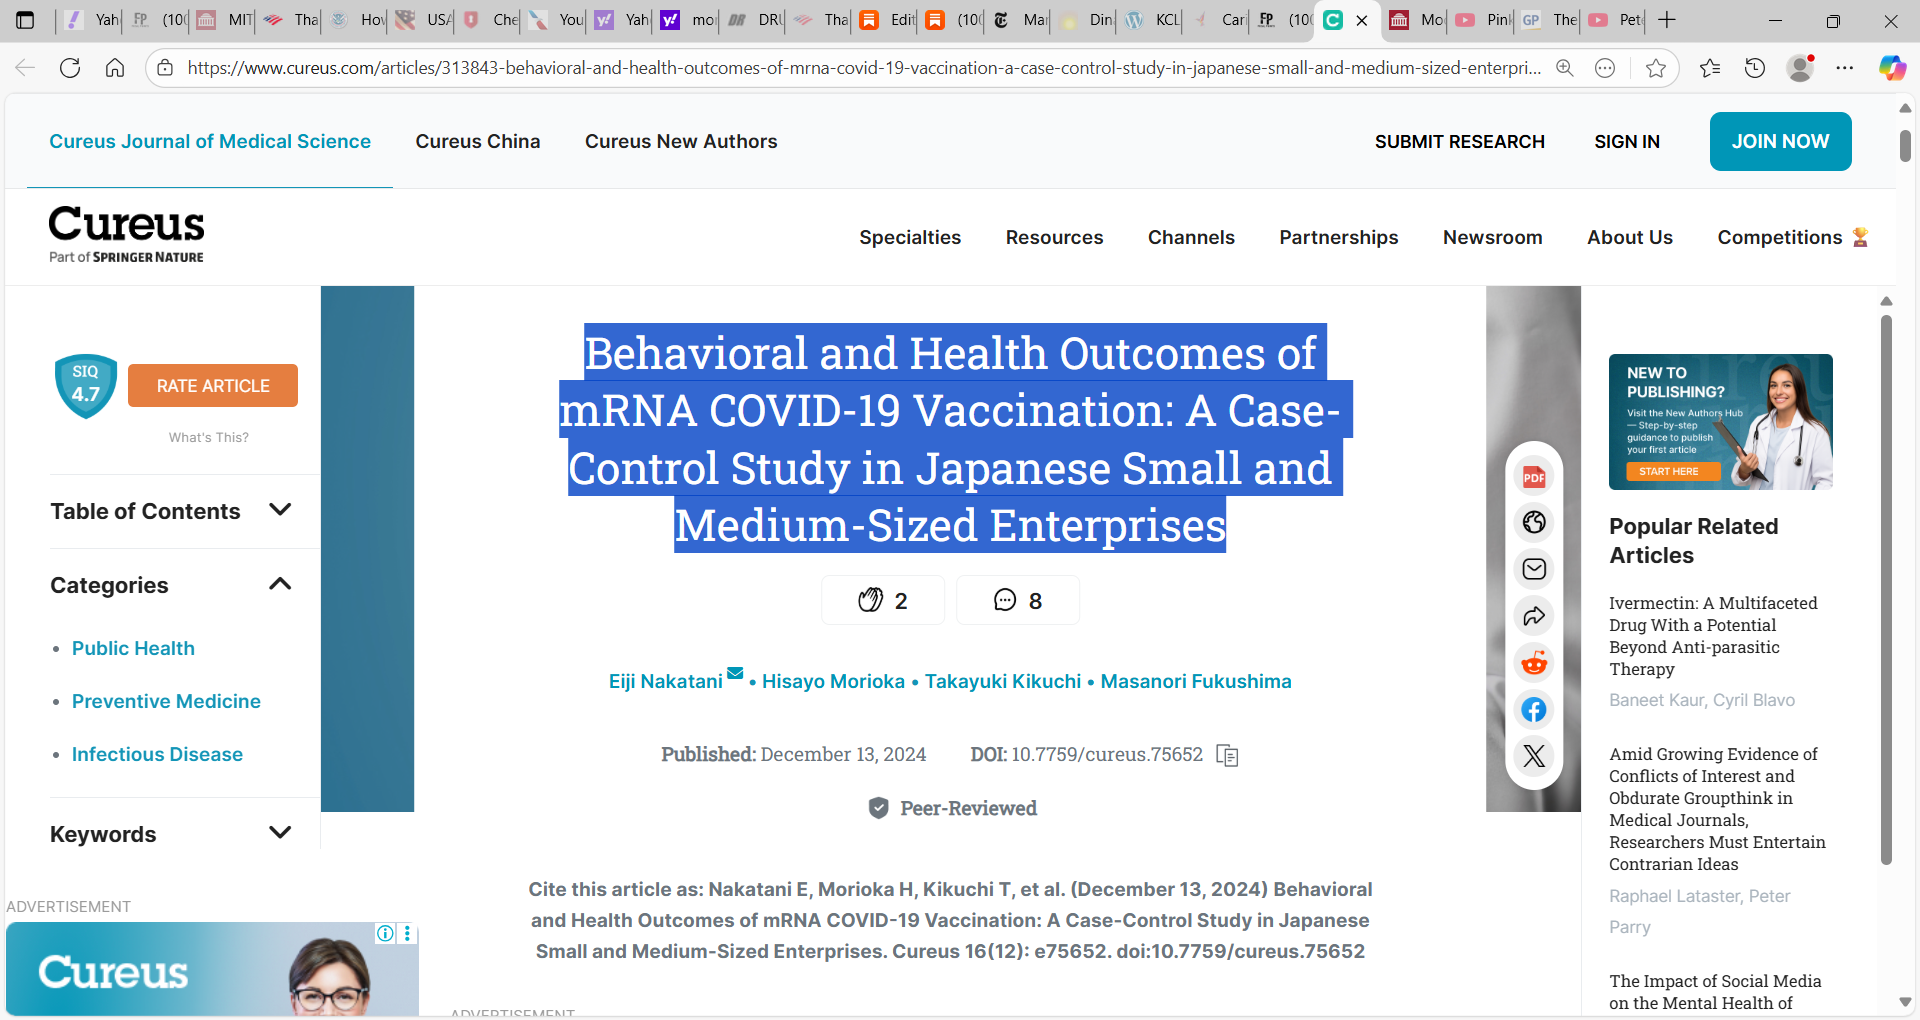Go back to previous page

pyautogui.click(x=25, y=68)
